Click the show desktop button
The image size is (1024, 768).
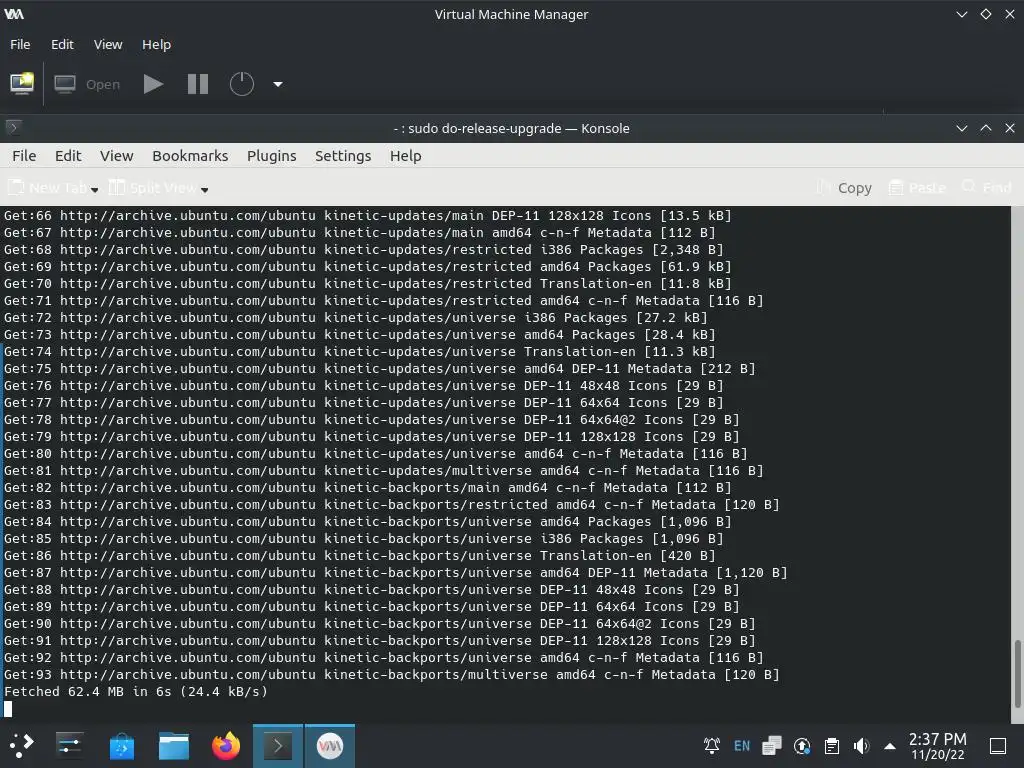tap(998, 745)
